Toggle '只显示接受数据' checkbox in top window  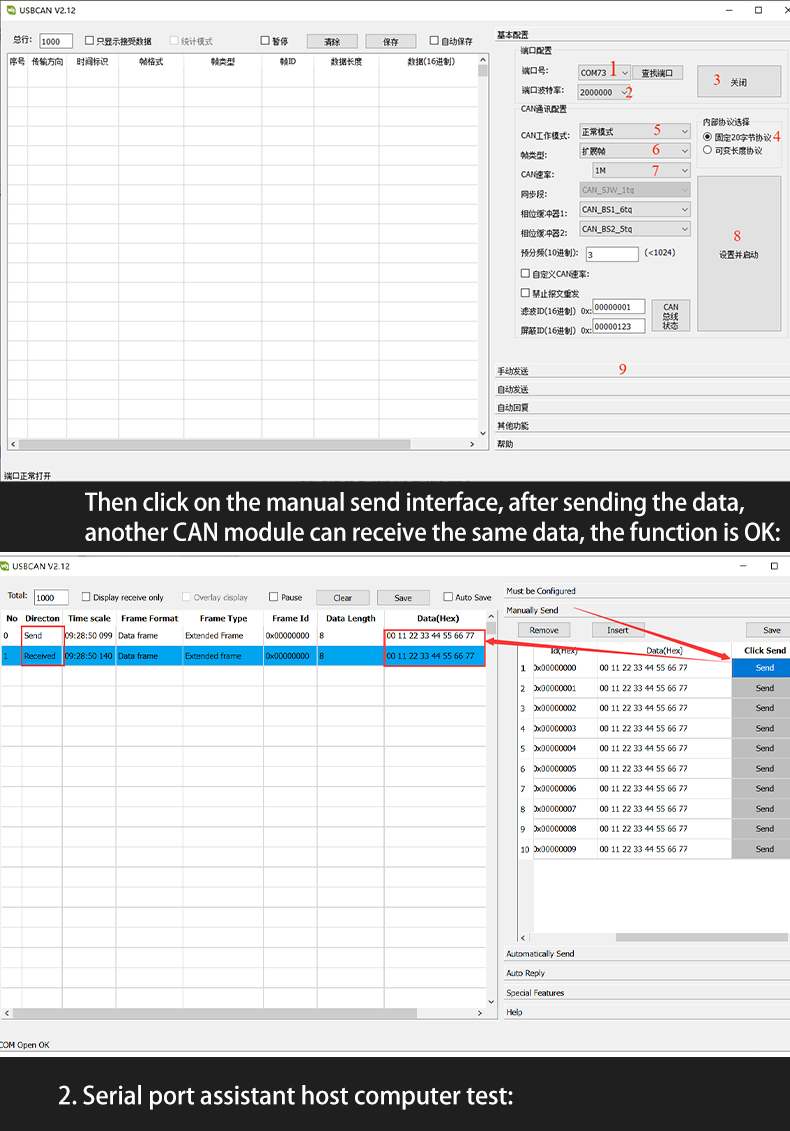coord(89,40)
